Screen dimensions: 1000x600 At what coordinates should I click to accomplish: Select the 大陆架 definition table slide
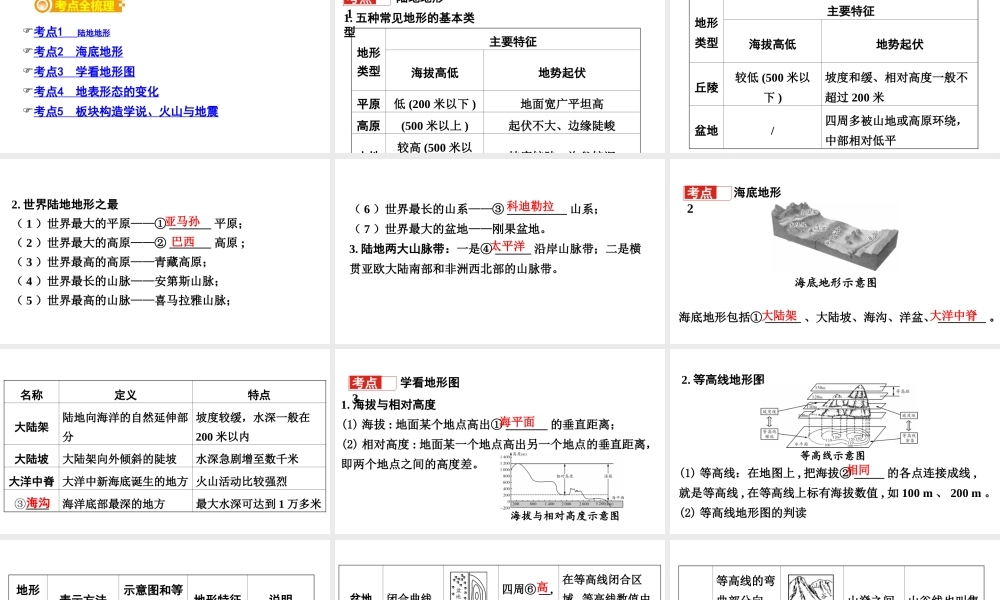click(x=165, y=441)
